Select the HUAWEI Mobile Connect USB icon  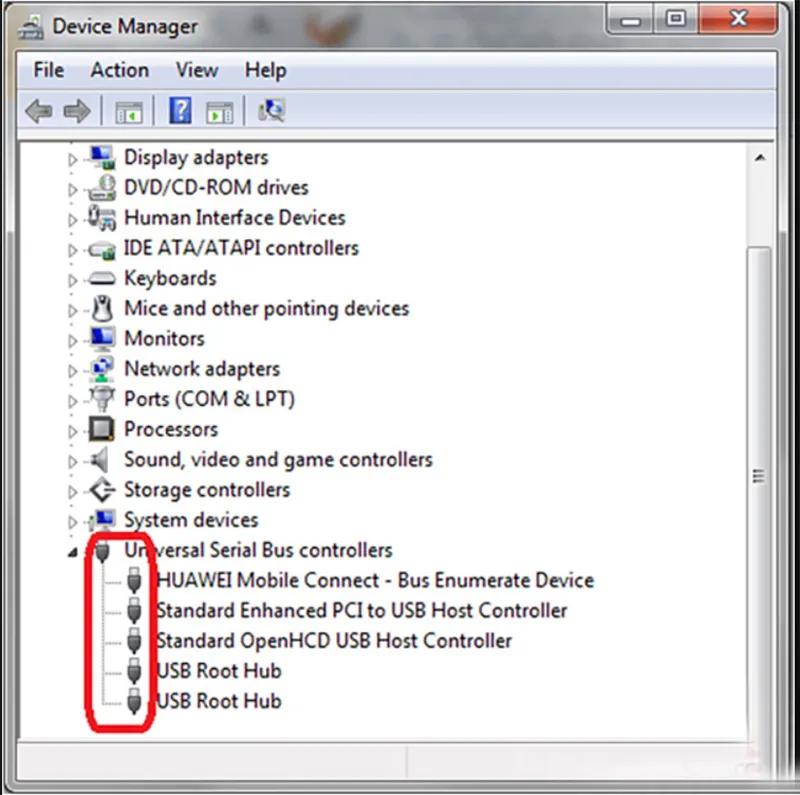click(135, 580)
